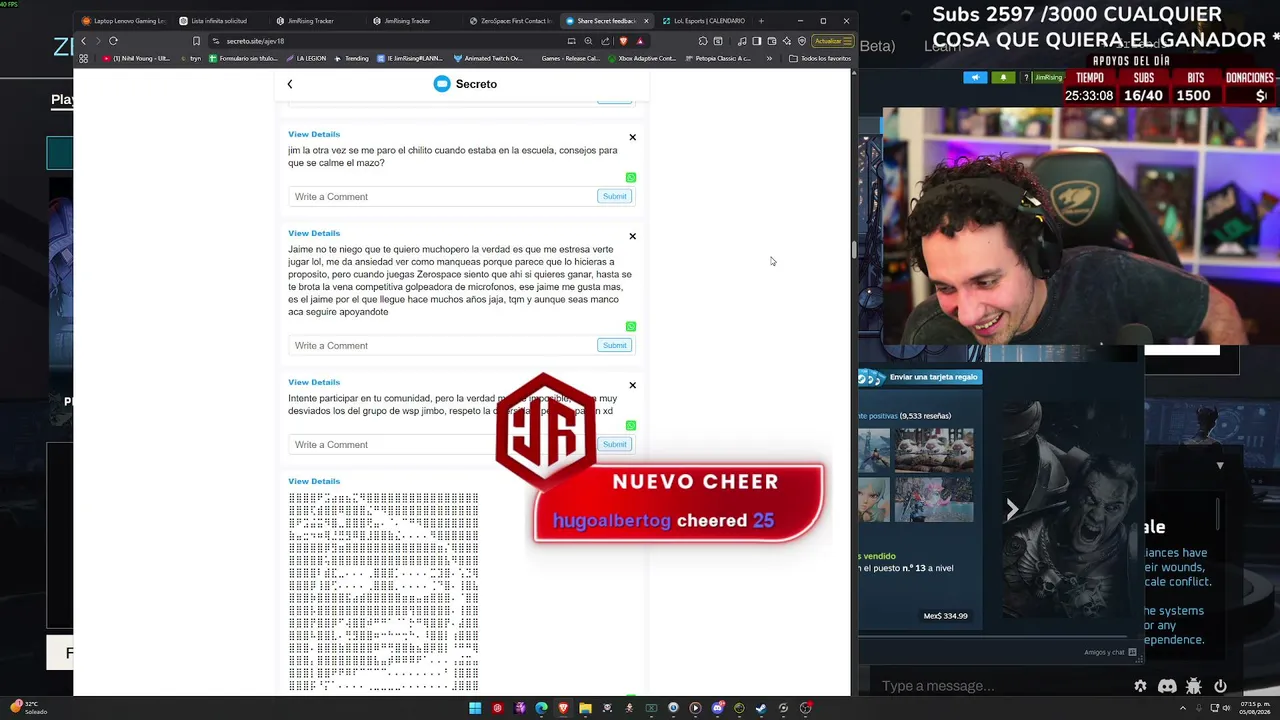Write a comment under the Jaime Zerospace message
The image size is (1280, 720).
coord(442,345)
